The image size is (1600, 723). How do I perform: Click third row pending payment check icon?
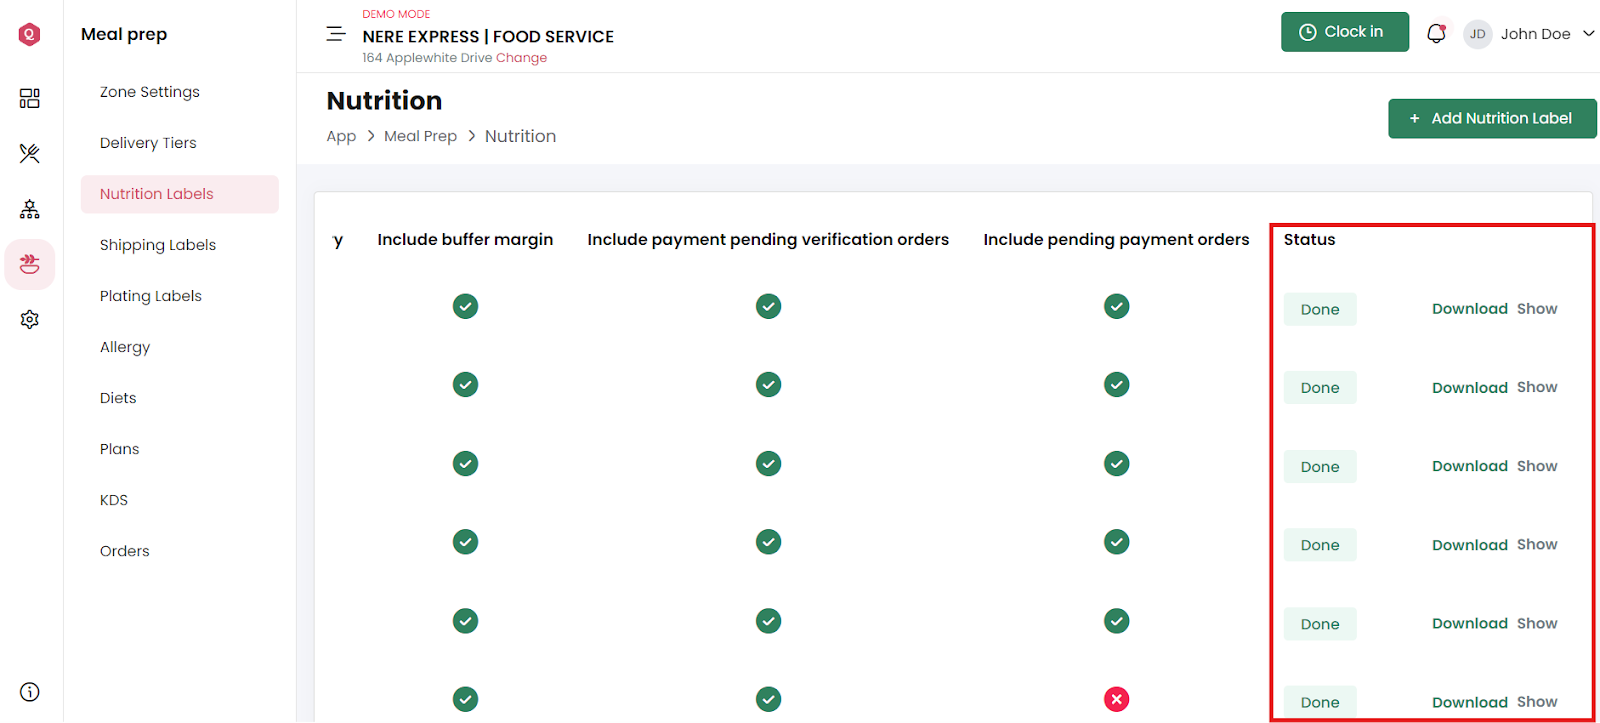(1117, 464)
